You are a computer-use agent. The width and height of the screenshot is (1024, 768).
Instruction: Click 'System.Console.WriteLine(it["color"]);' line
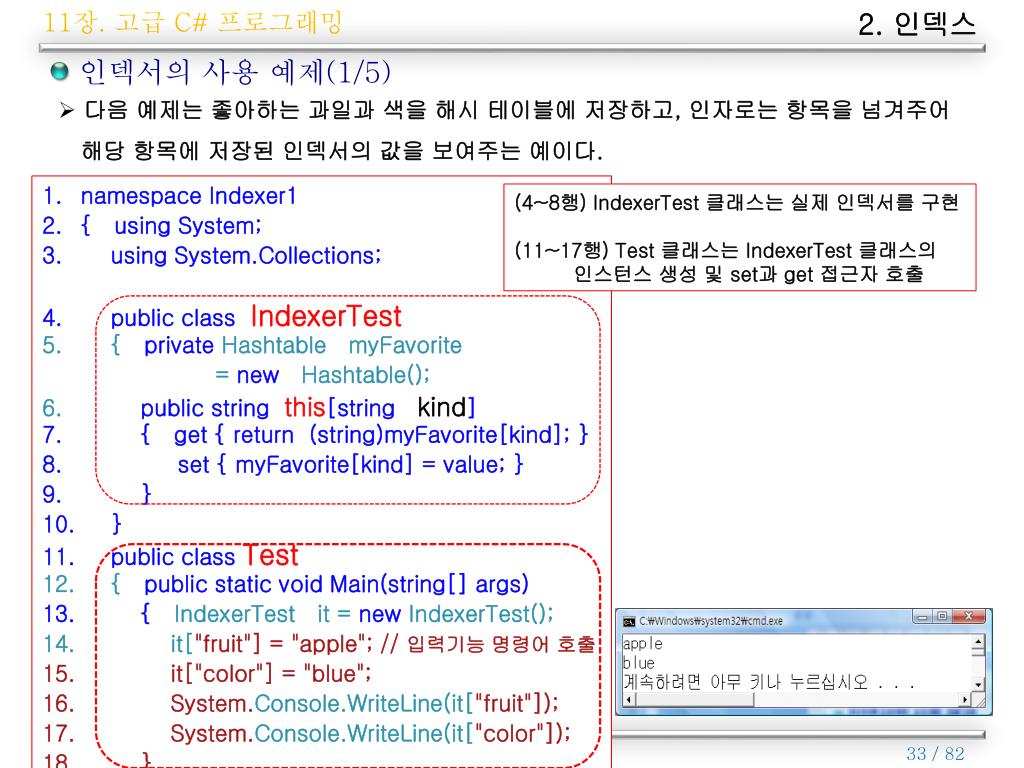(x=370, y=733)
